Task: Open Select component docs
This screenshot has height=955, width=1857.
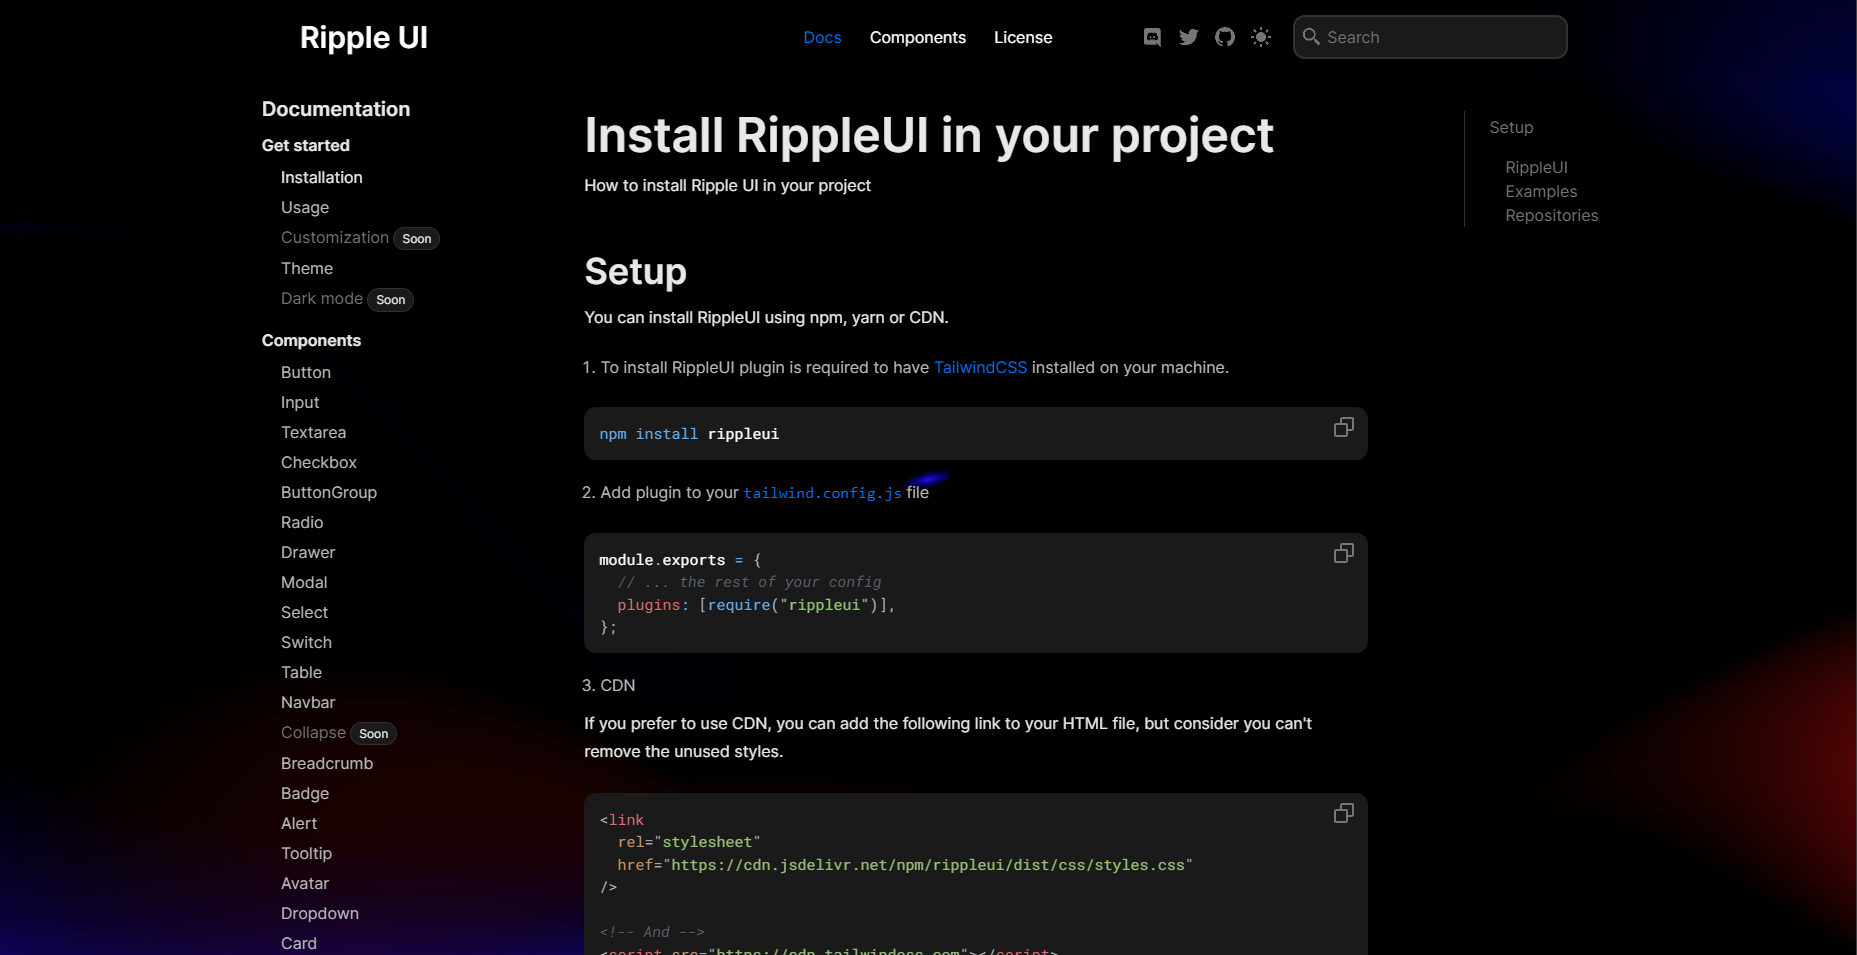Action: pos(304,612)
